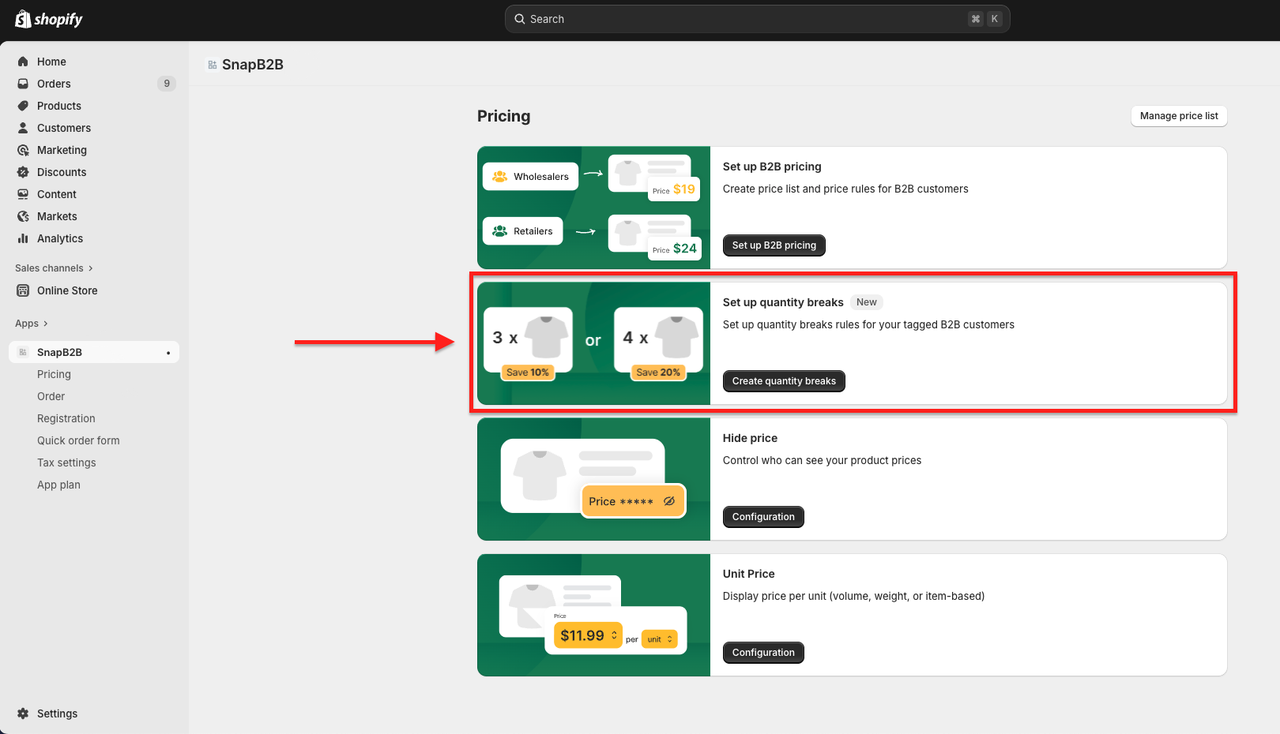This screenshot has width=1280, height=734.
Task: Click the Set up quantity breaks title
Action: pos(783,302)
